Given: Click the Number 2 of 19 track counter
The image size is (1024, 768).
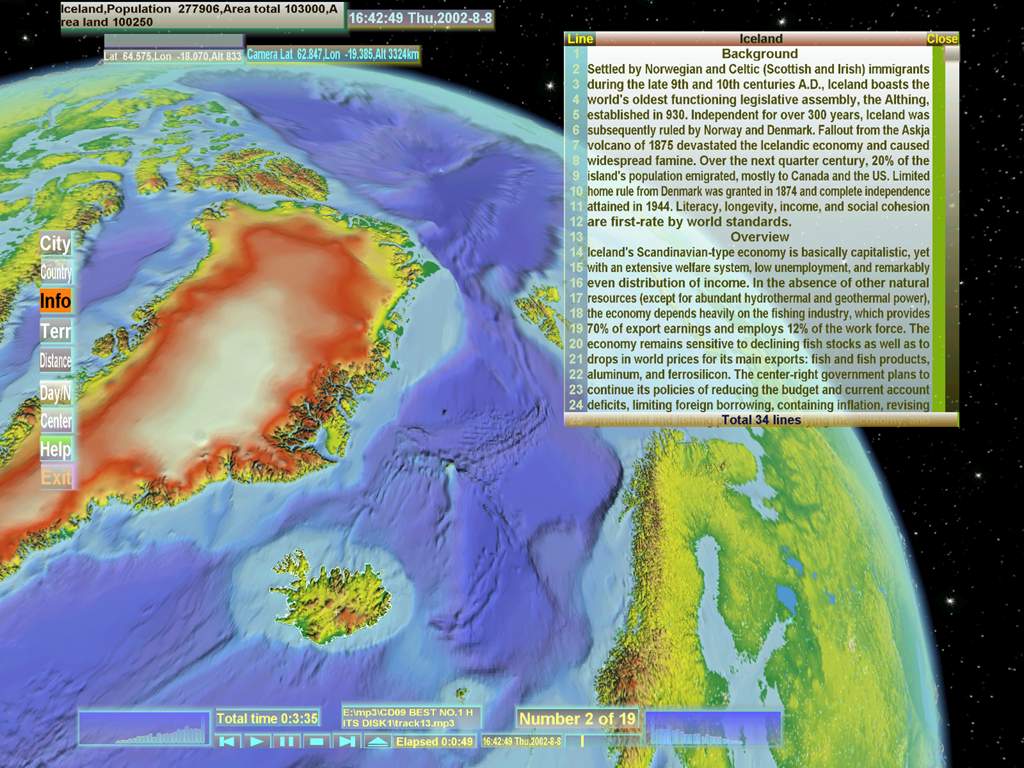Looking at the screenshot, I should tap(577, 719).
